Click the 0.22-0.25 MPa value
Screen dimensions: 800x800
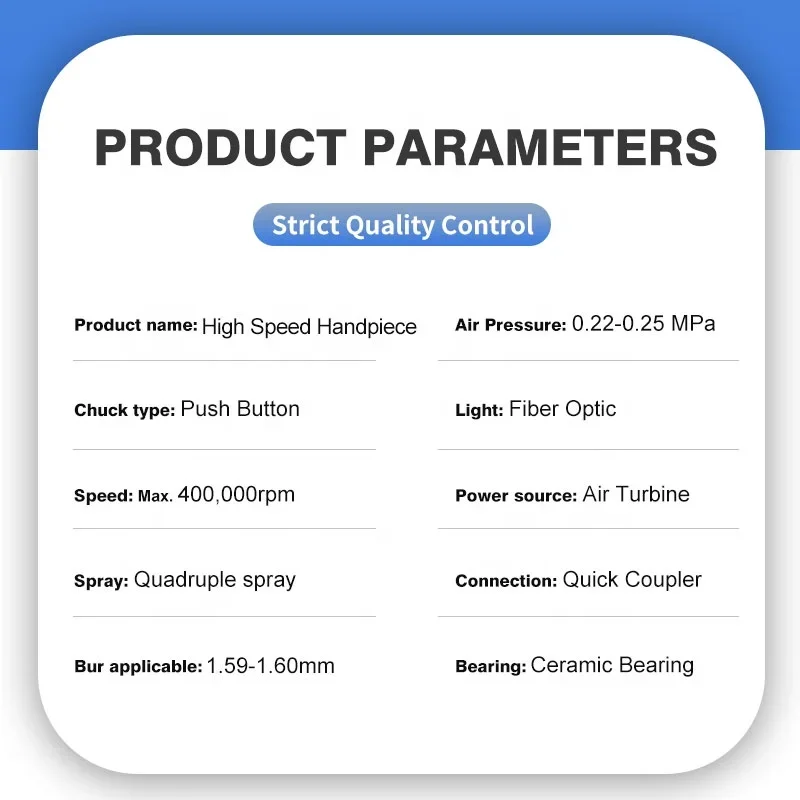pyautogui.click(x=643, y=324)
